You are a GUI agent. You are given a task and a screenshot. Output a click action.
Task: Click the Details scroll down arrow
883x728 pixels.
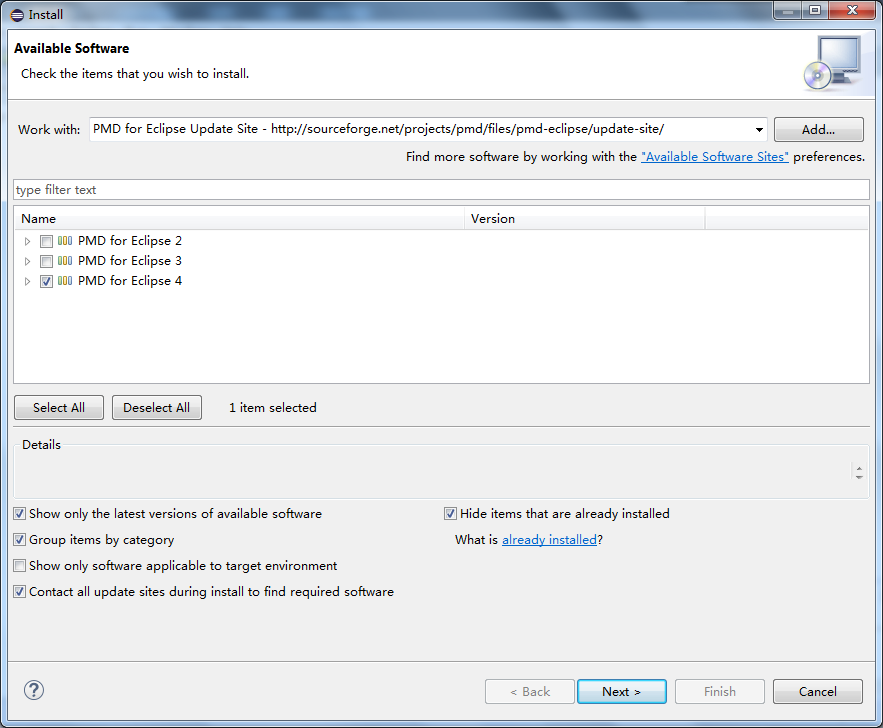(859, 476)
